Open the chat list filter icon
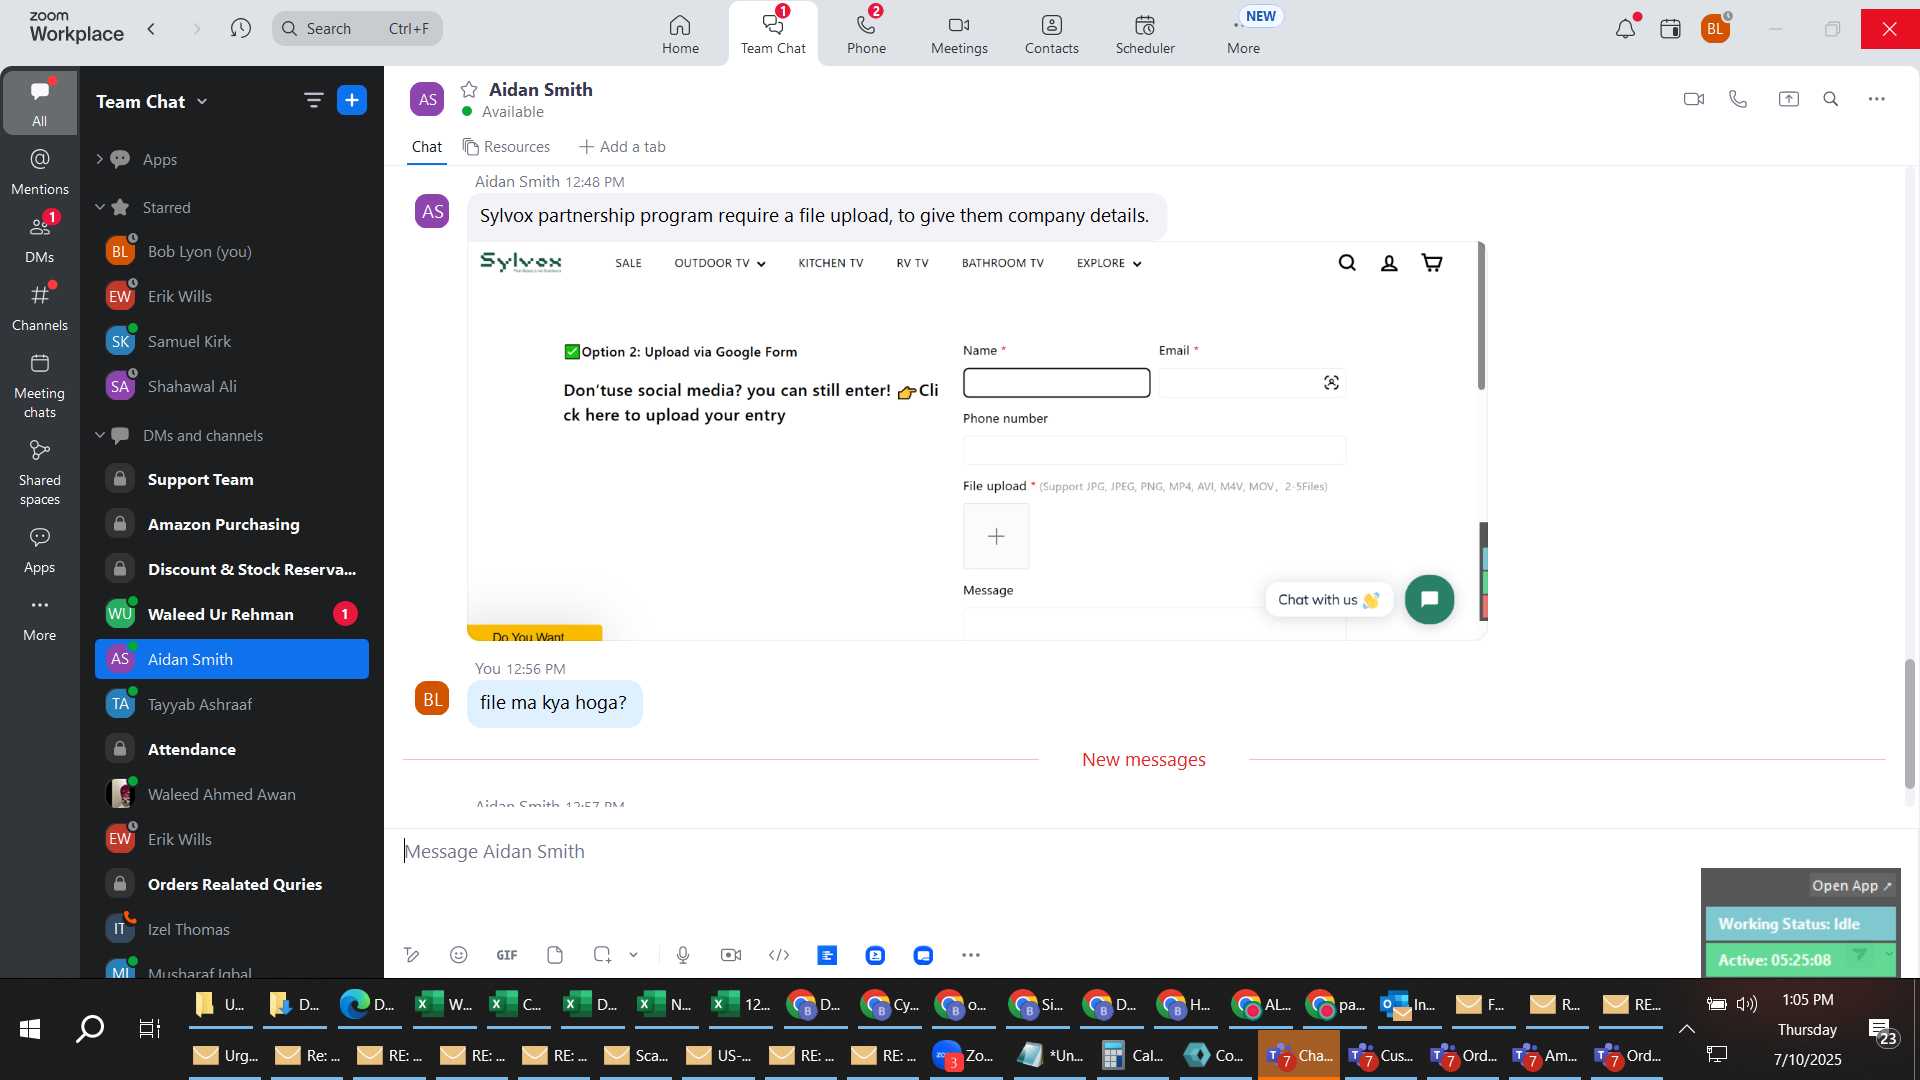The height and width of the screenshot is (1080, 1920). [313, 100]
